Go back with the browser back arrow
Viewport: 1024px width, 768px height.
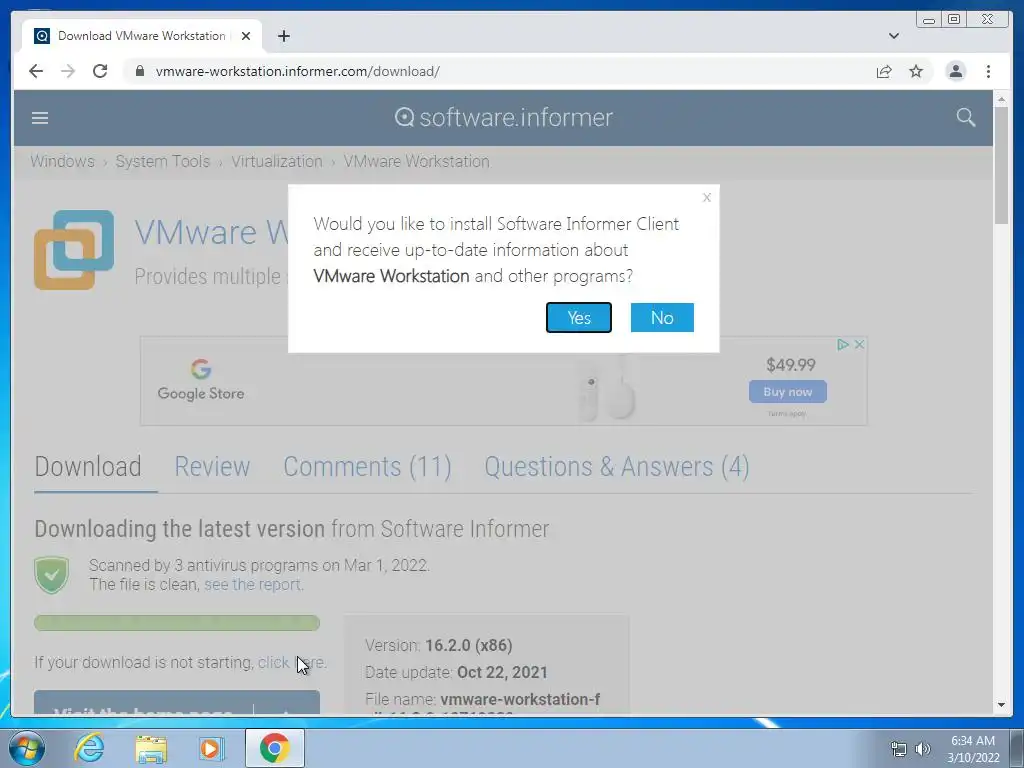(36, 71)
